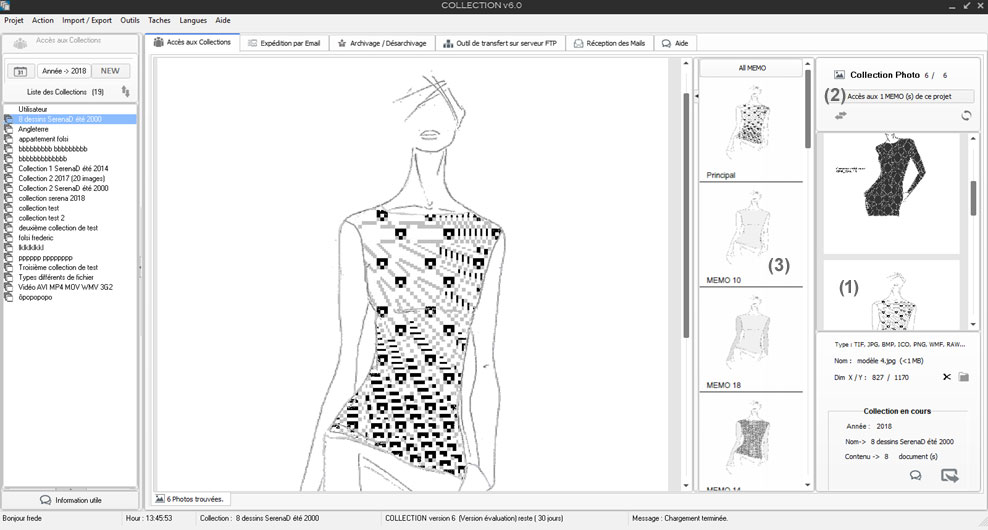Image resolution: width=988 pixels, height=530 pixels.
Task: Click the refresh icon under Collection Photo
Action: [966, 116]
